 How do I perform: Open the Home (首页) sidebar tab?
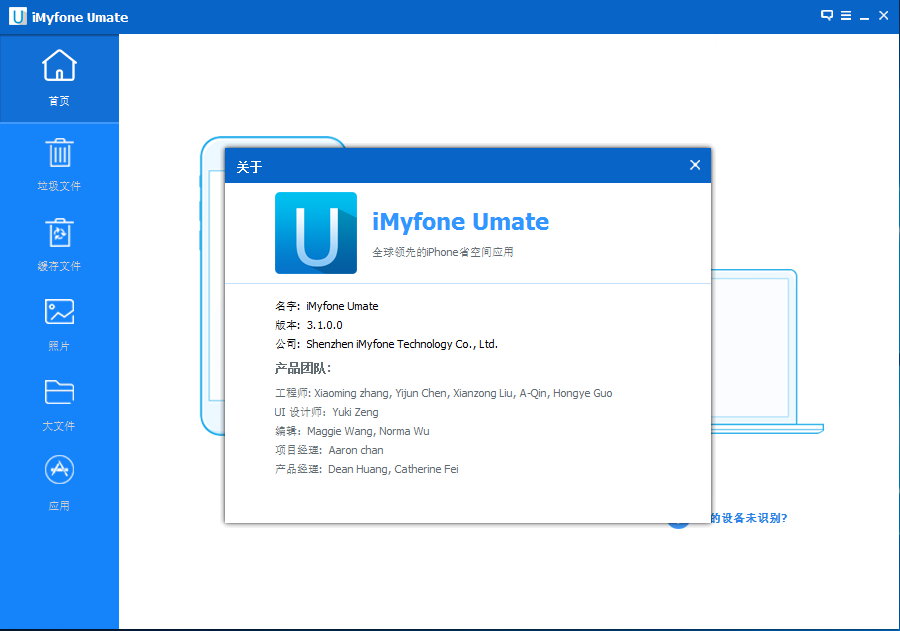tap(59, 78)
